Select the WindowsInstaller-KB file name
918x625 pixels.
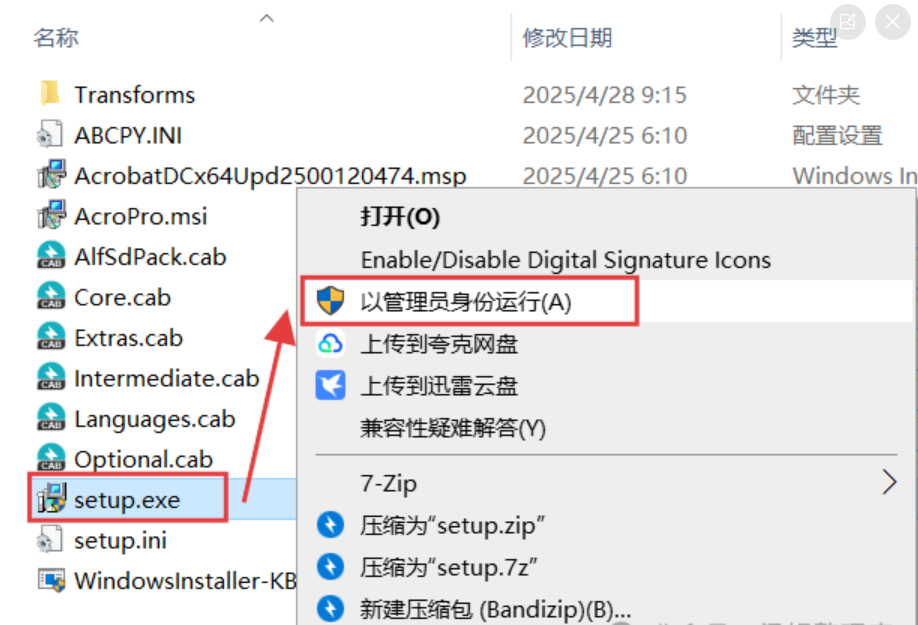point(185,581)
